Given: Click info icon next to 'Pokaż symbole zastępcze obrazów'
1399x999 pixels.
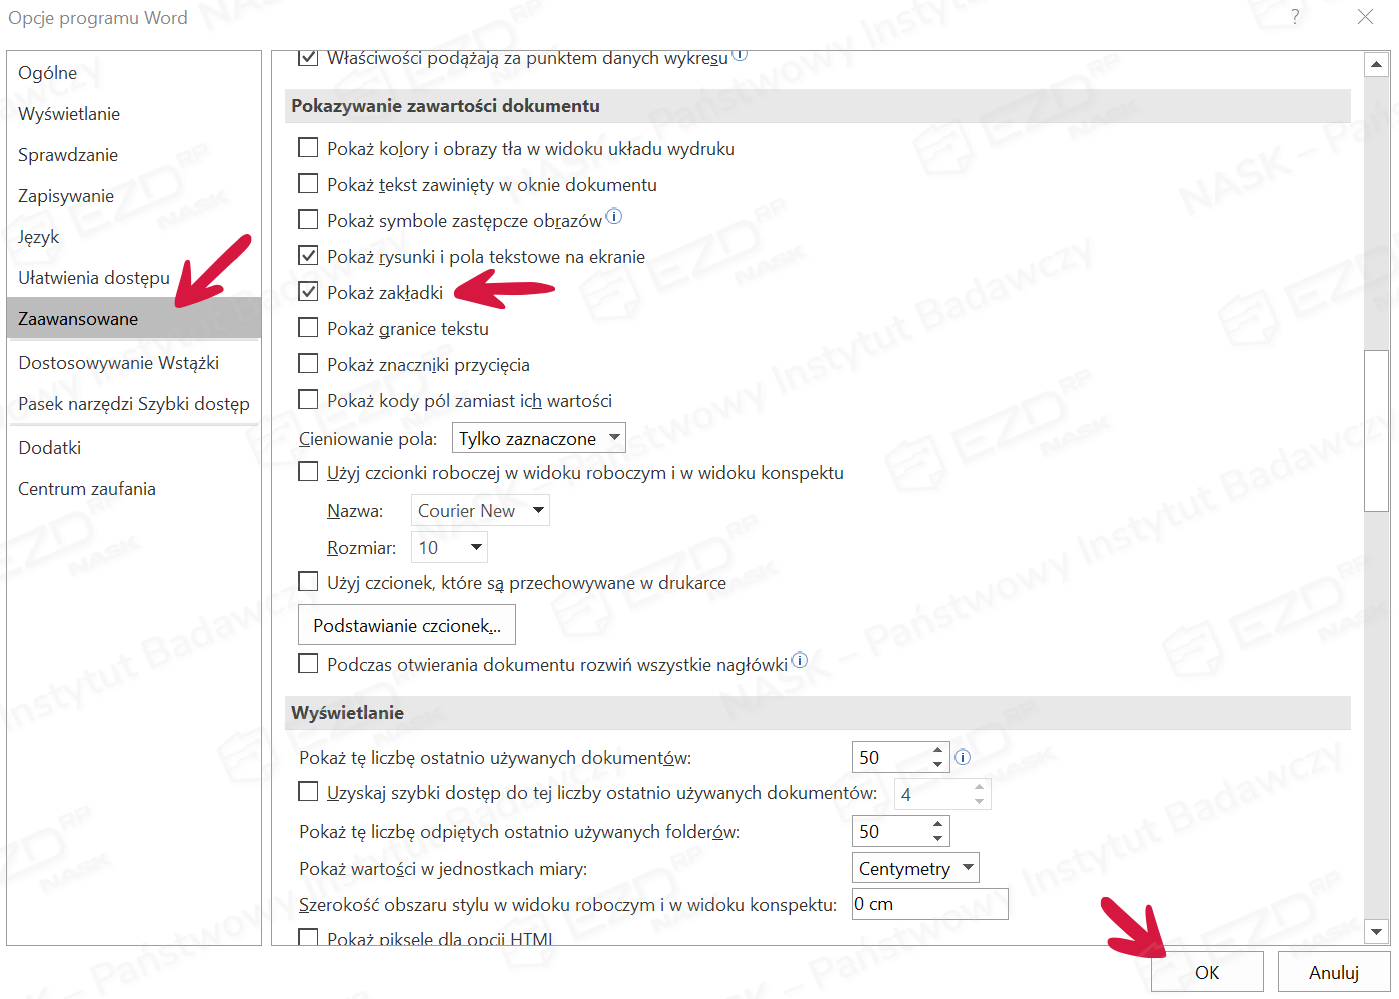Looking at the screenshot, I should [x=614, y=216].
